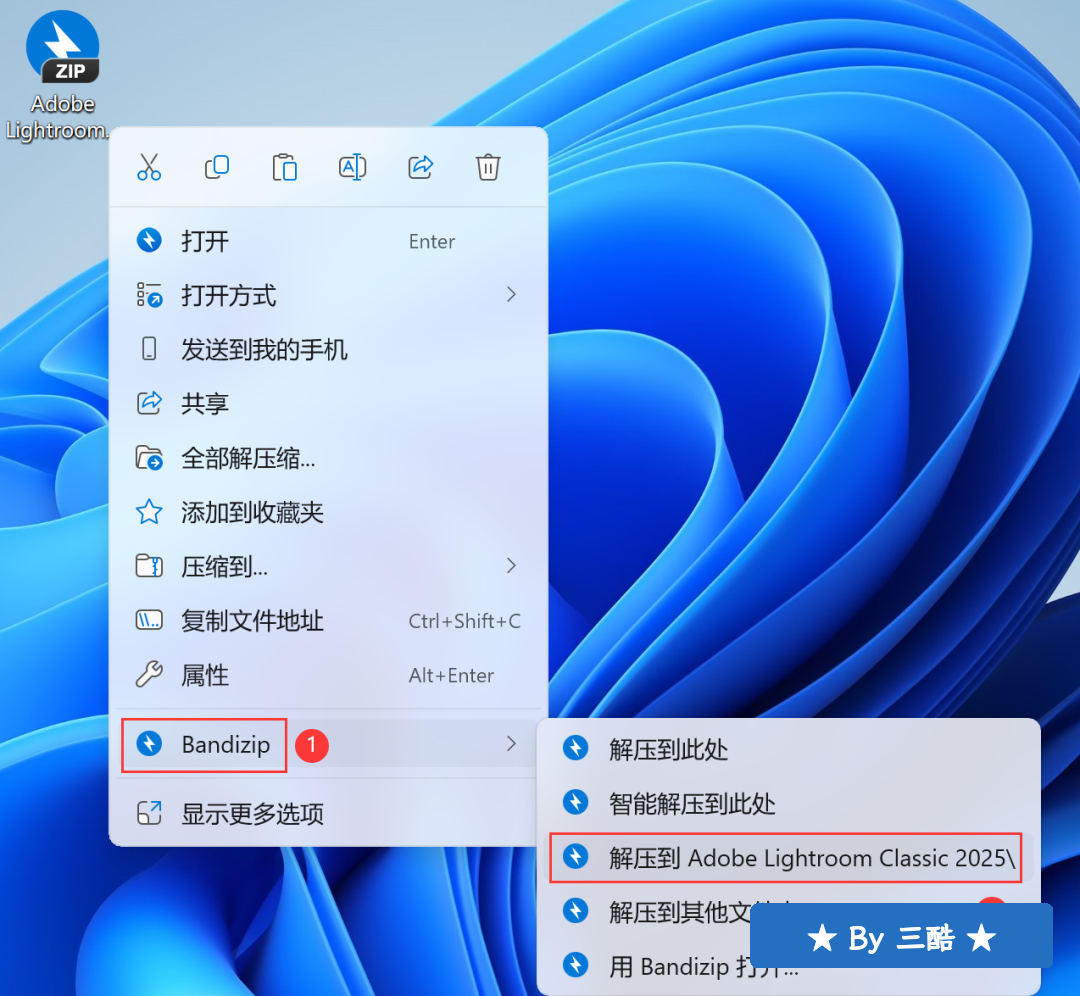Select 发送到我的手机
The width and height of the screenshot is (1080, 996).
point(329,349)
